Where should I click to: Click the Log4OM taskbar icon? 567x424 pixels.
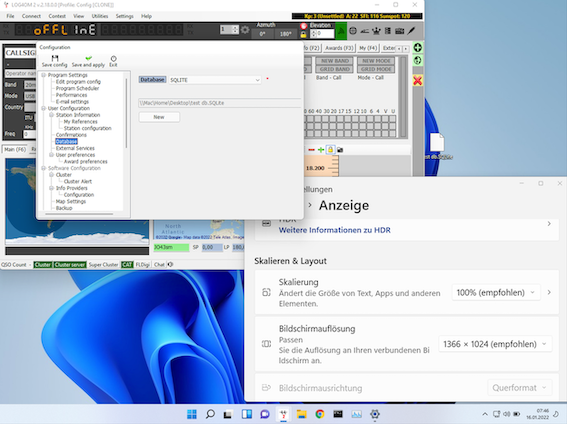284,414
